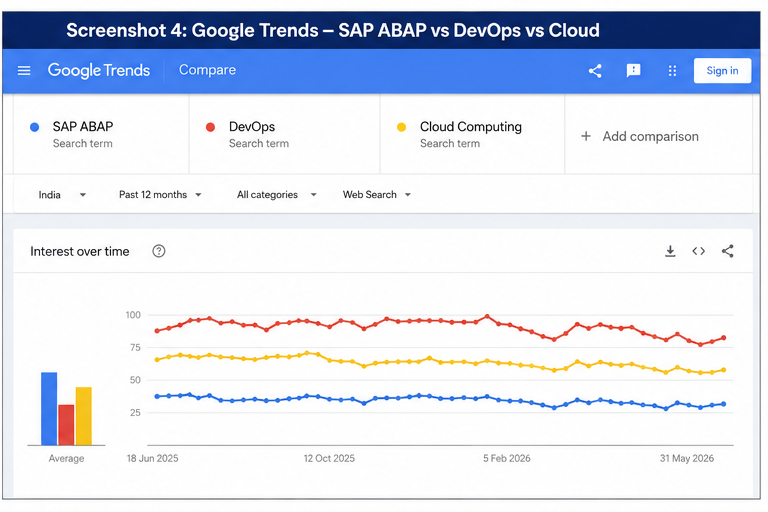
Task: Click the plus icon beside Add comparison
Action: [586, 136]
